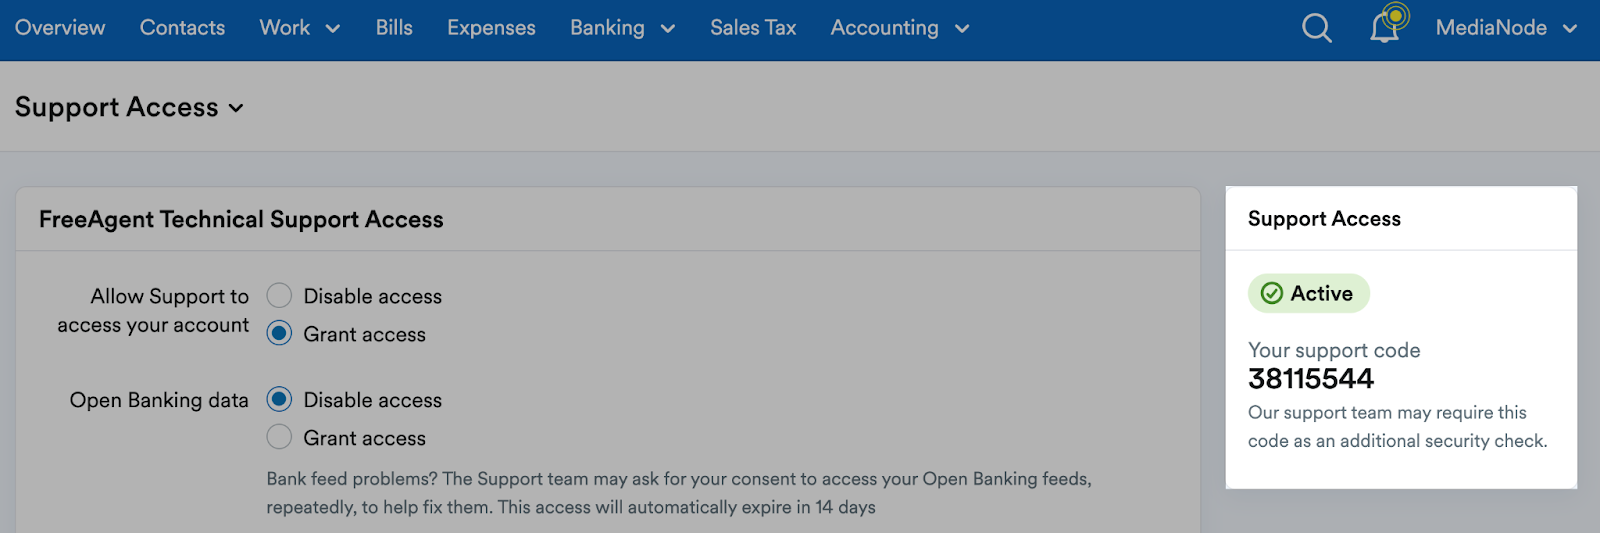
Task: Expand the Support Access page title chevron
Action: [x=236, y=108]
